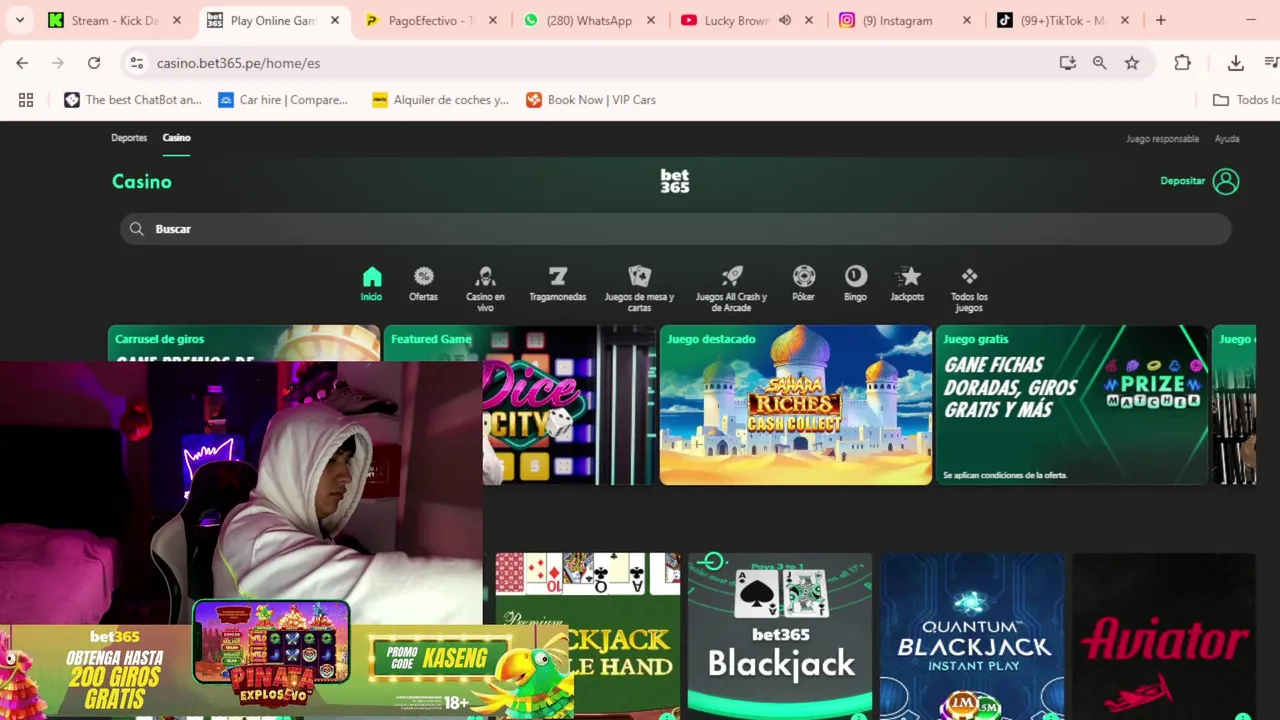Open the bet365 Blackjack game tile

[780, 636]
